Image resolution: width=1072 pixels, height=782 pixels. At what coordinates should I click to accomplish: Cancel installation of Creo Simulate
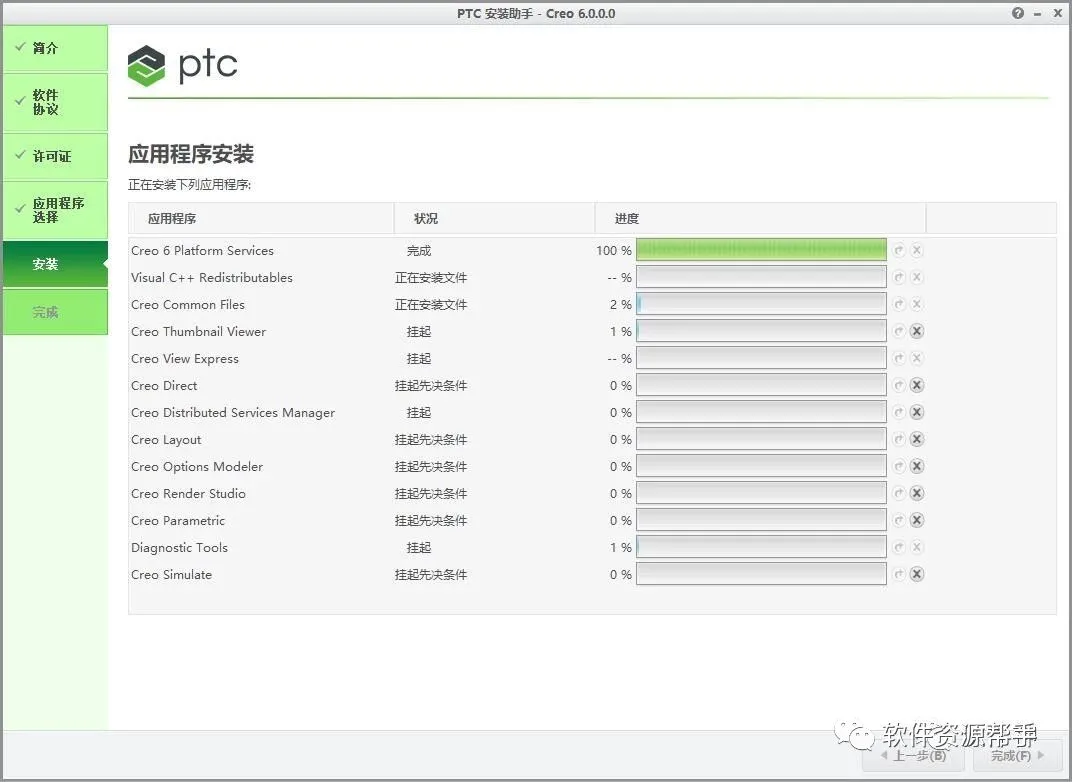pyautogui.click(x=917, y=574)
